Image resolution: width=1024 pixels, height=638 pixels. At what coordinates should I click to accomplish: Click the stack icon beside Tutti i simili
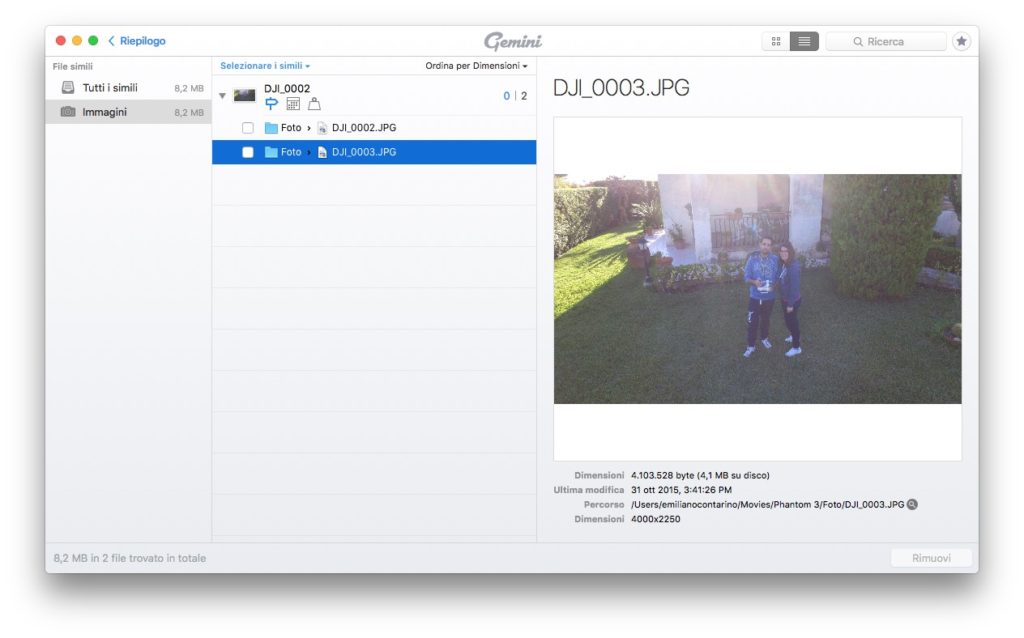tap(68, 88)
